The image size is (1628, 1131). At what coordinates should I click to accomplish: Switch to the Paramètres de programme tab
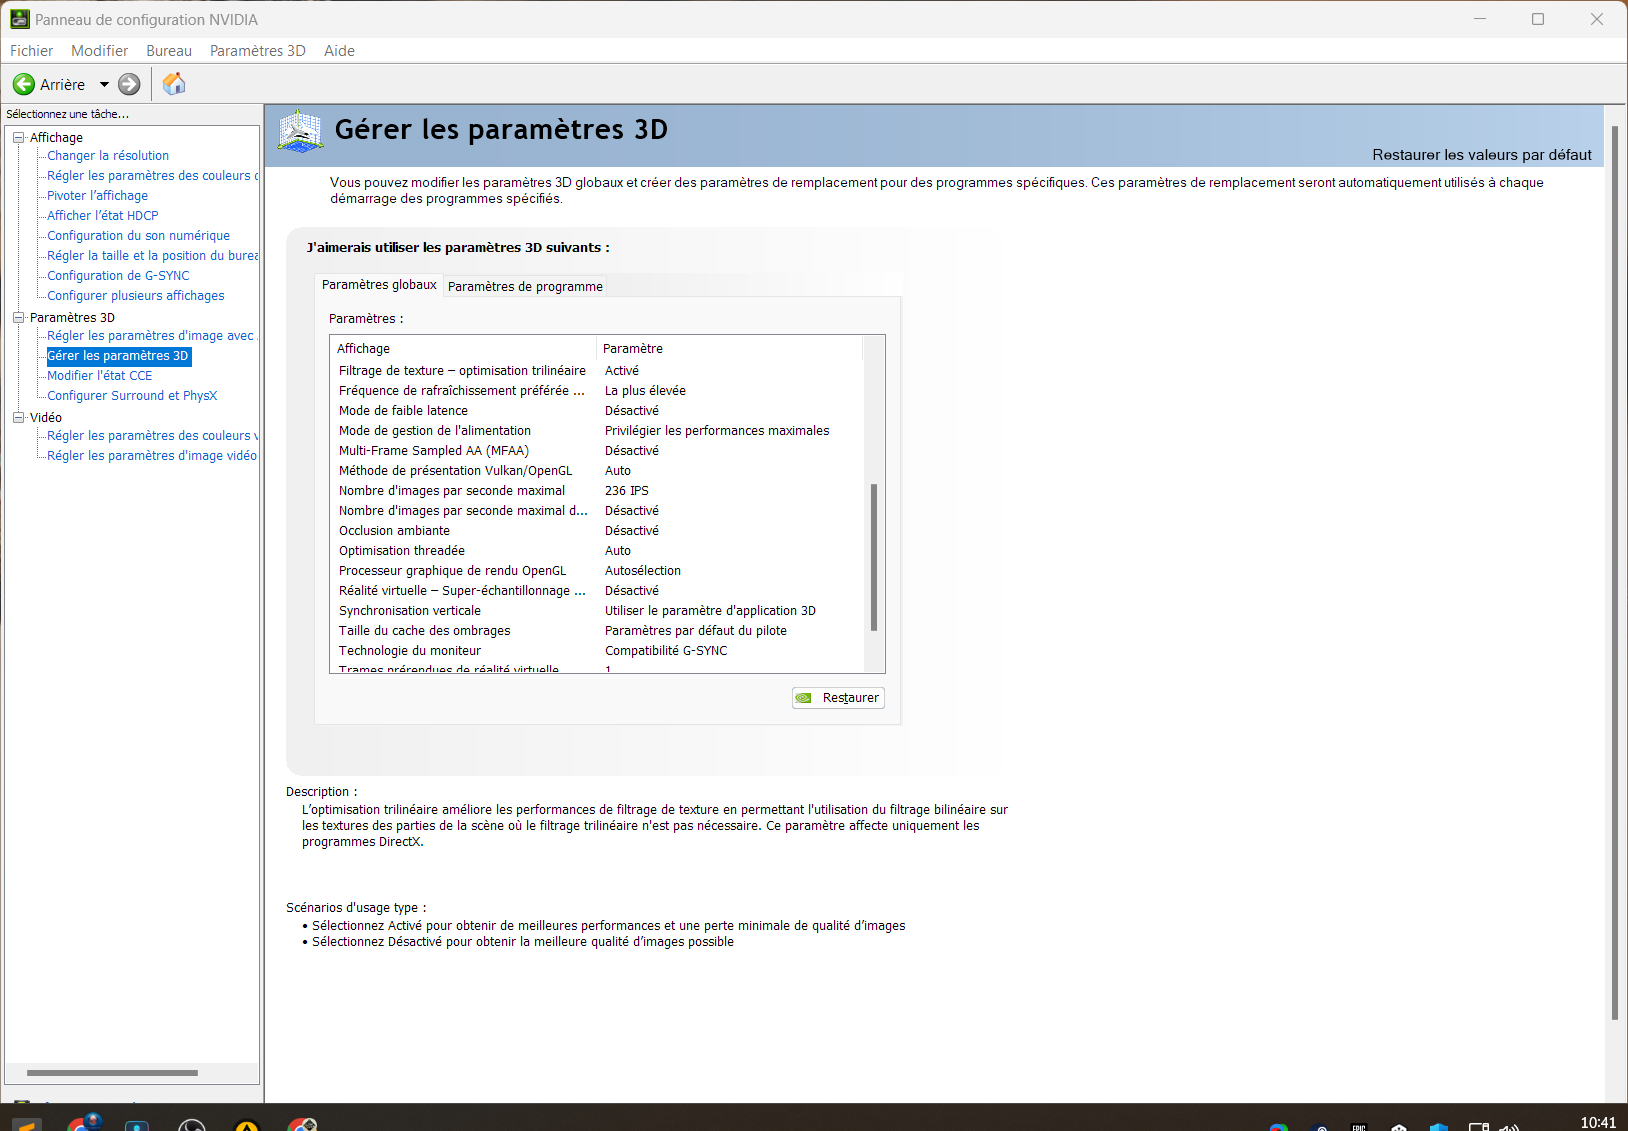(524, 286)
